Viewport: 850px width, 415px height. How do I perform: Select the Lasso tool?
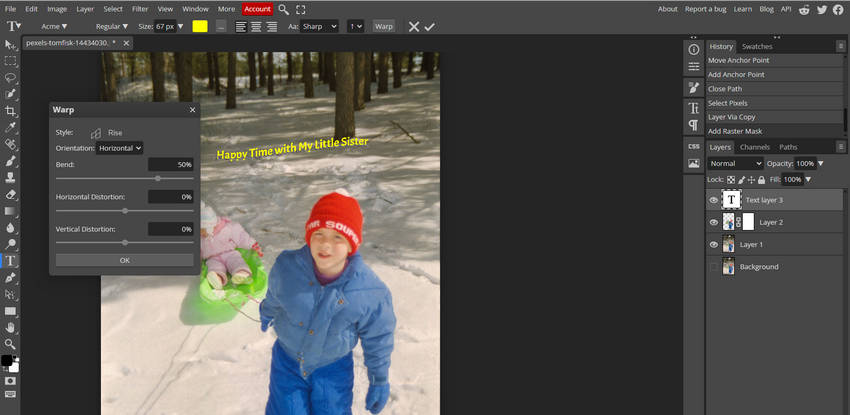pos(10,77)
